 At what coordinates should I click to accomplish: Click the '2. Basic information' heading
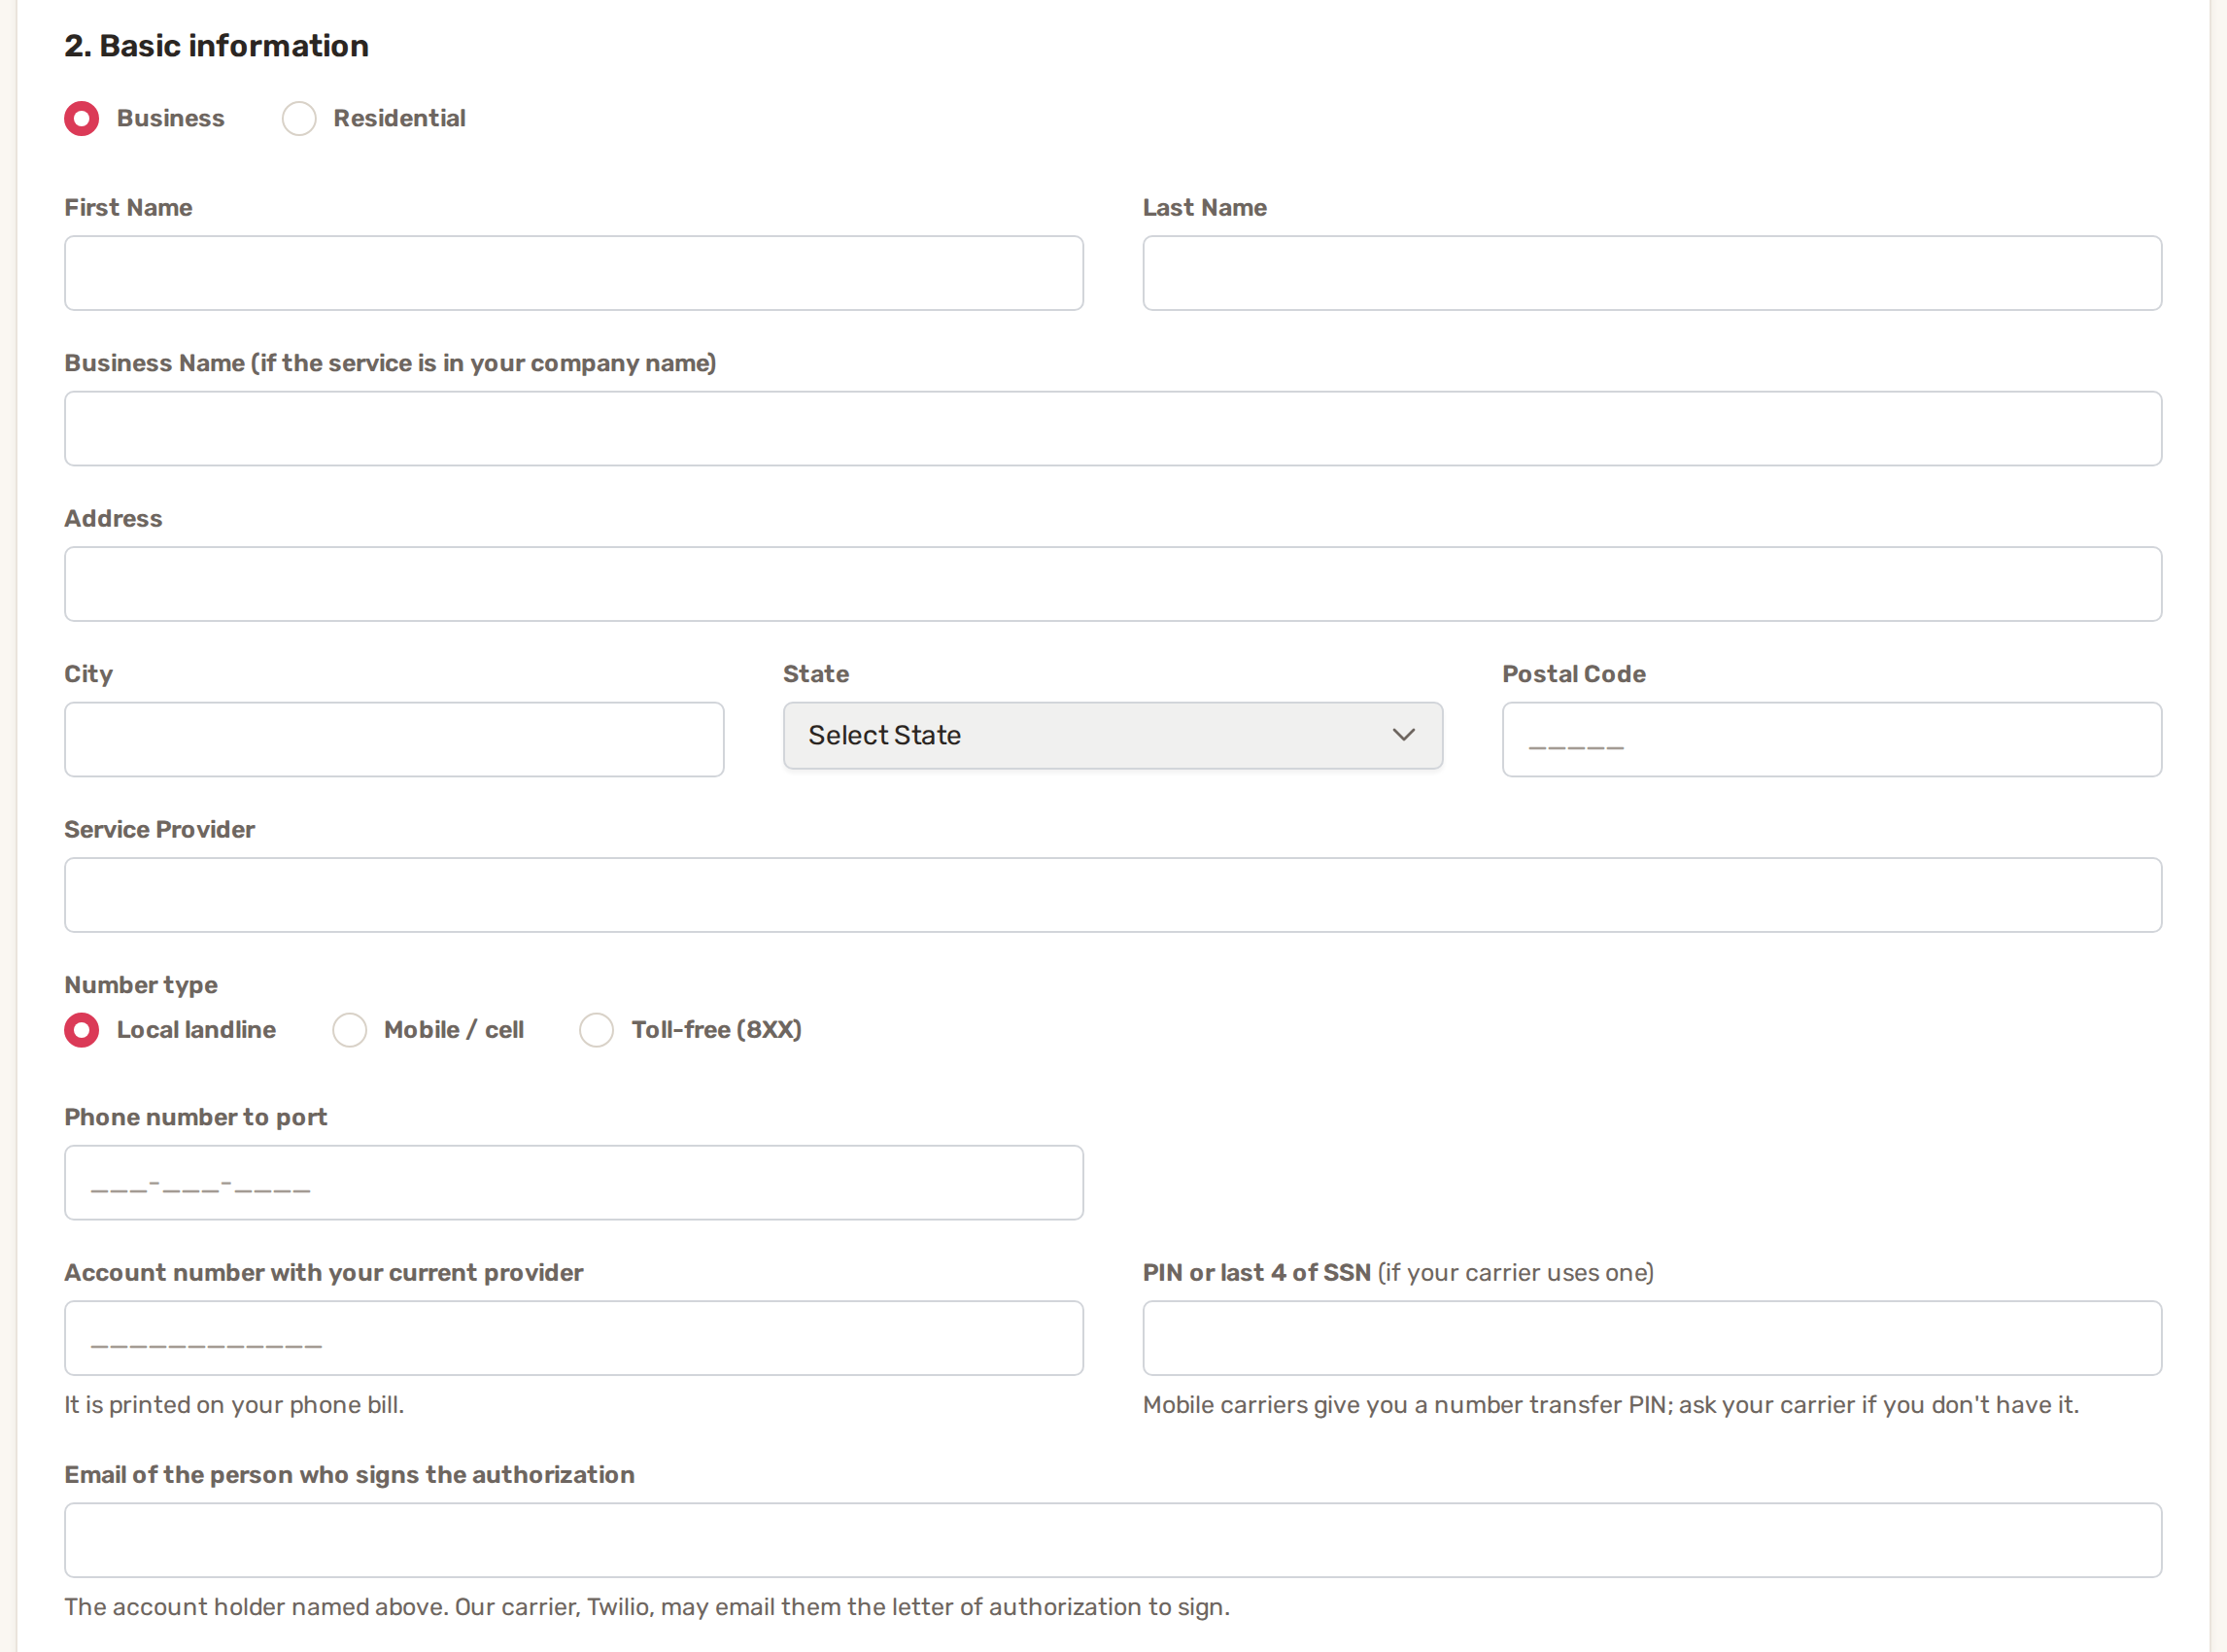(217, 46)
